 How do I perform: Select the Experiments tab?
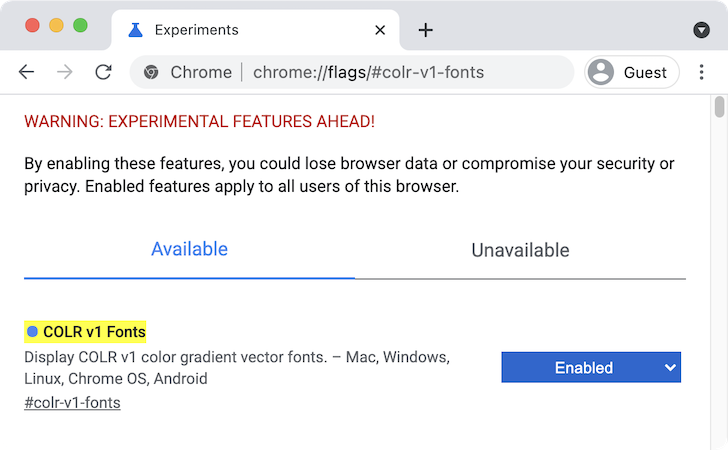[x=255, y=30]
